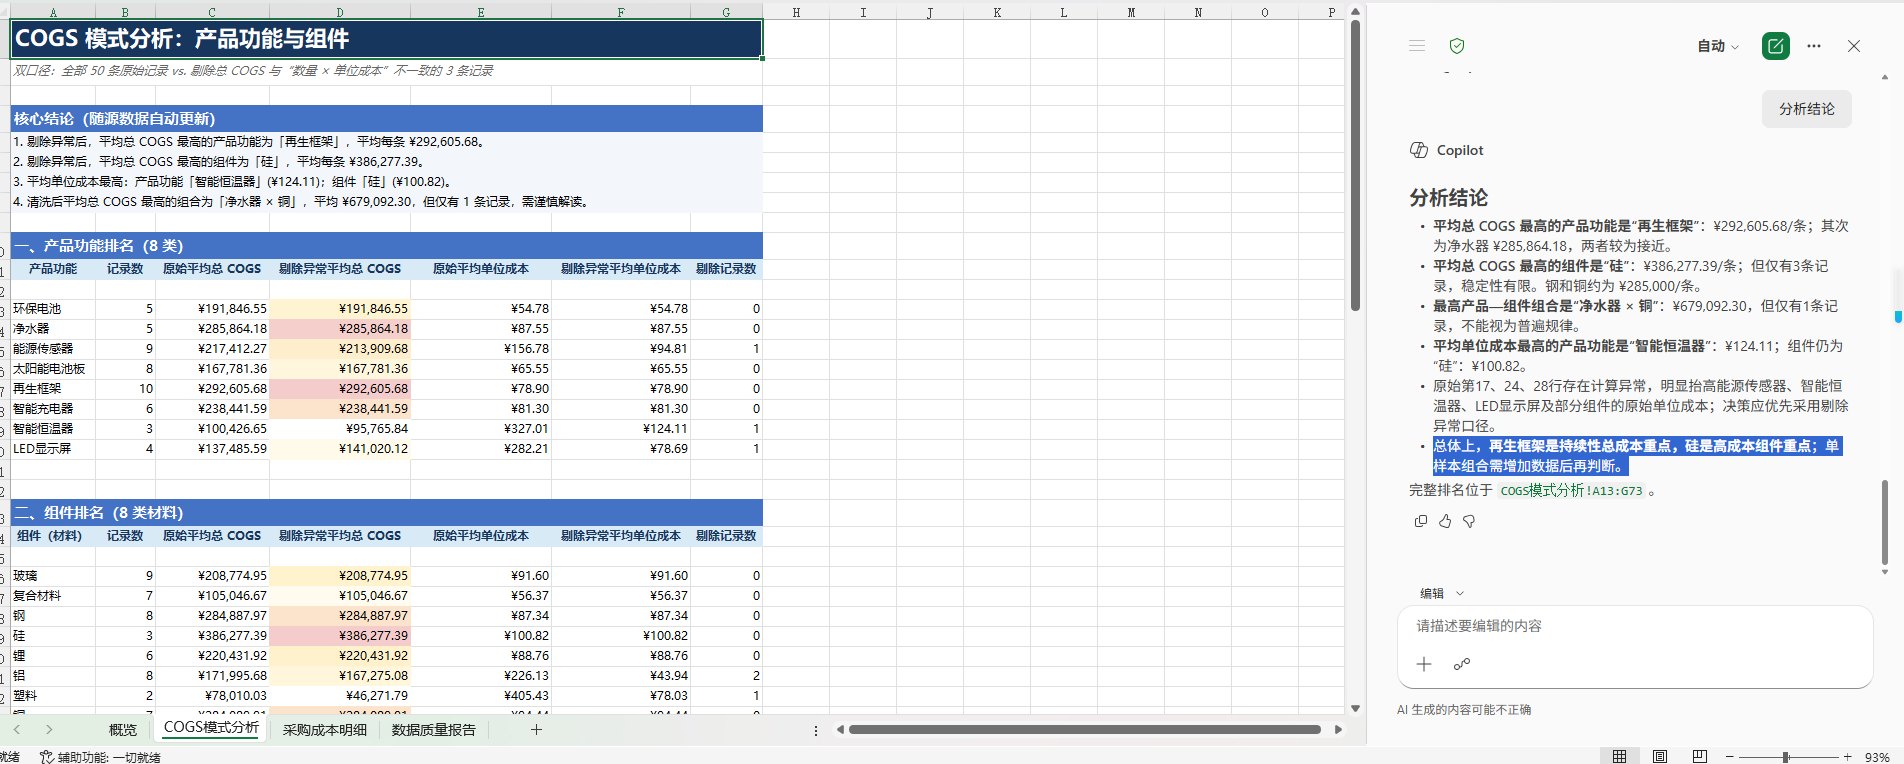The height and width of the screenshot is (764, 1904).
Task: Give thumbs down to Copilot response
Action: pos(1469,521)
